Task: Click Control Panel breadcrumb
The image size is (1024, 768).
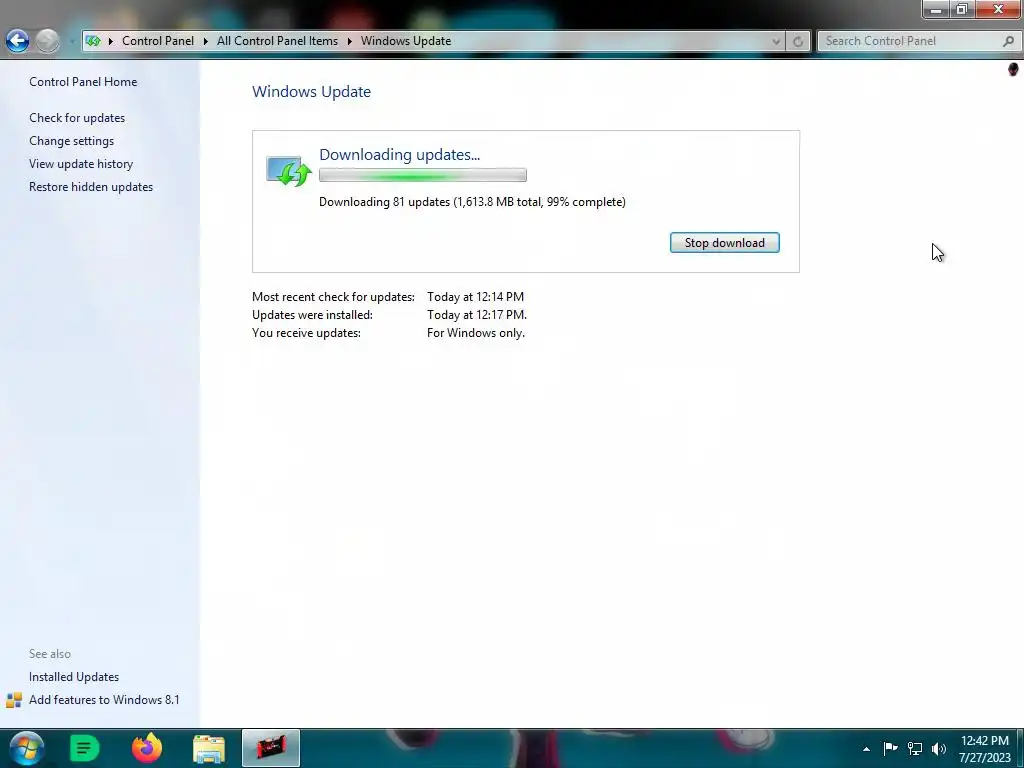Action: pyautogui.click(x=158, y=41)
